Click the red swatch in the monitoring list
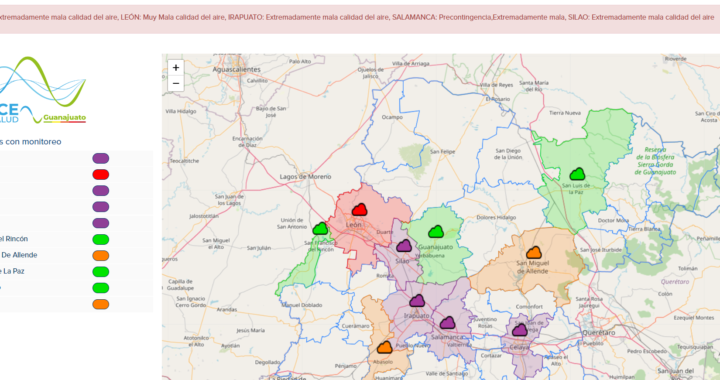 (x=101, y=174)
